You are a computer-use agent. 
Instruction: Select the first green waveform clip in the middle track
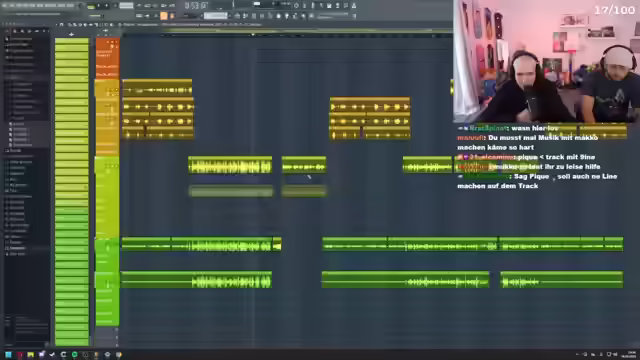230,165
